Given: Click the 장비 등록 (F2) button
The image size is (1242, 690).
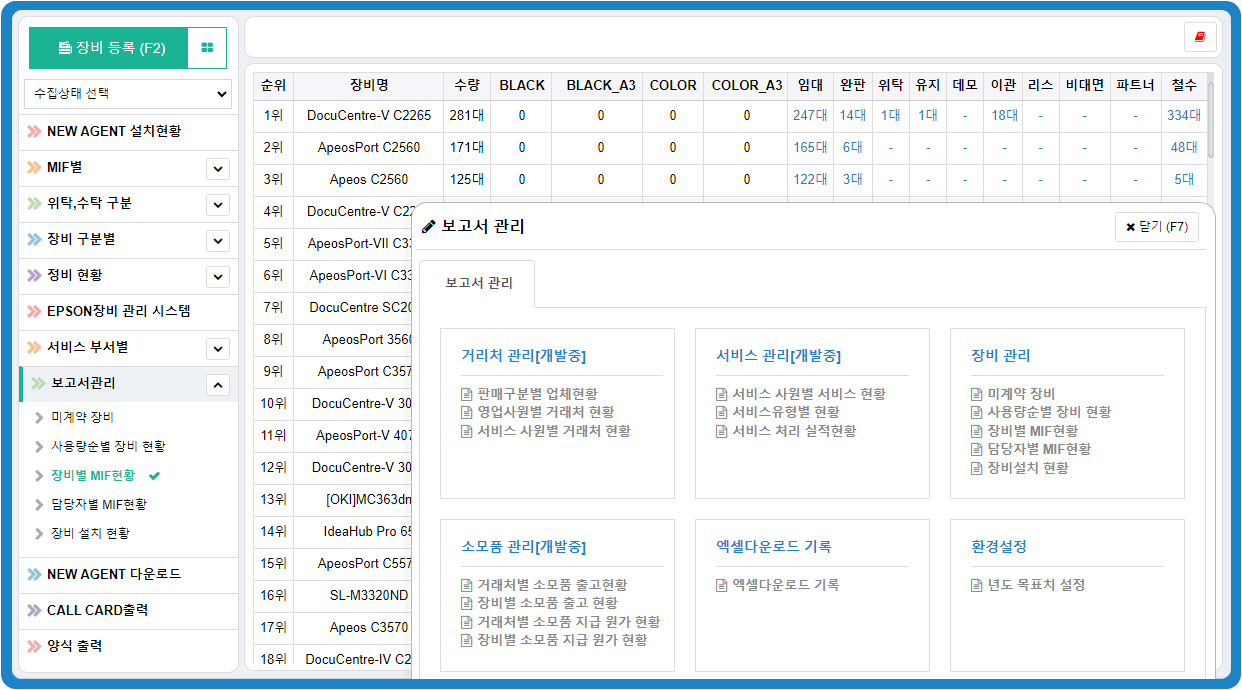Looking at the screenshot, I should [x=109, y=48].
